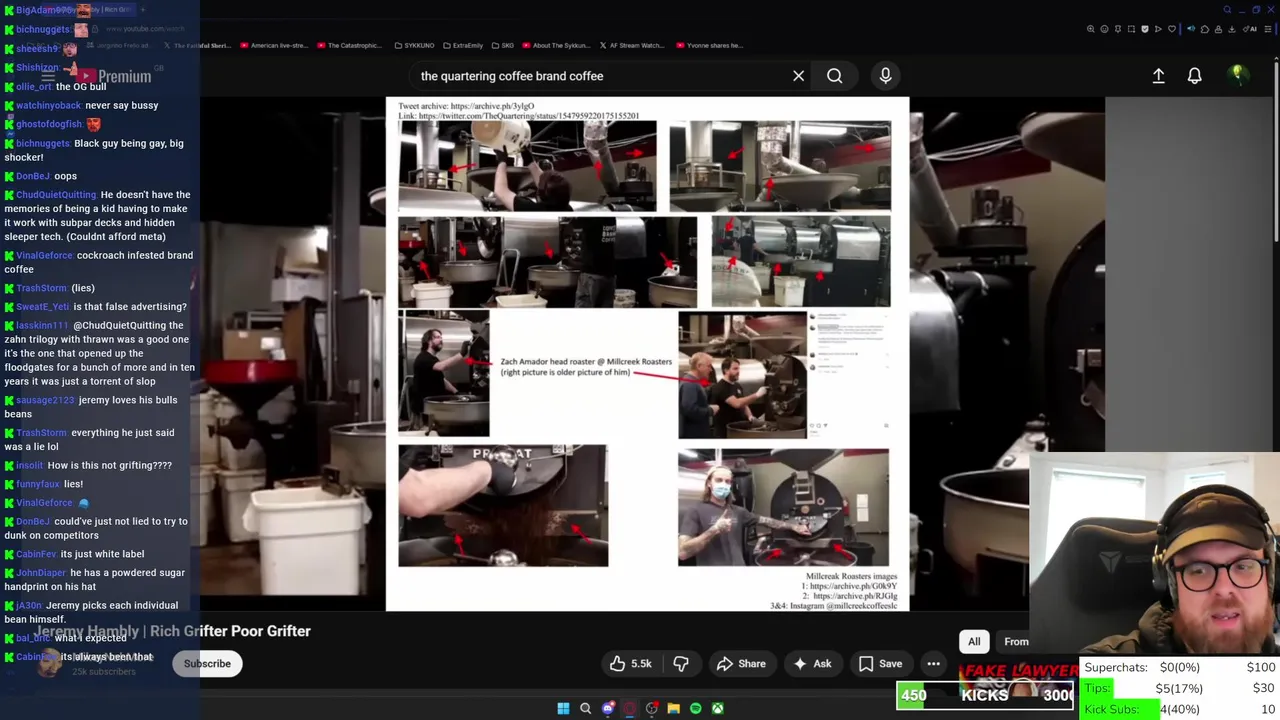Open the emoji smiley icon in address bar
Image resolution: width=1280 pixels, height=720 pixels.
pos(1105,29)
